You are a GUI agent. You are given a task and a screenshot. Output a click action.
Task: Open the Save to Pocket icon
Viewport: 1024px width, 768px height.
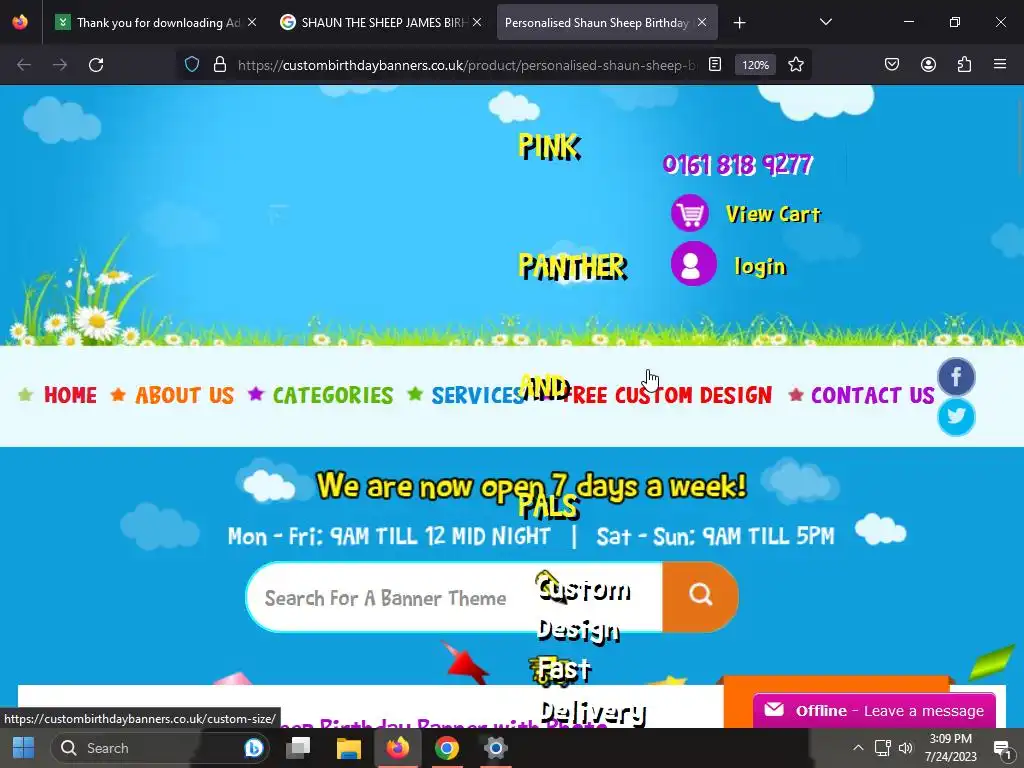click(x=892, y=65)
